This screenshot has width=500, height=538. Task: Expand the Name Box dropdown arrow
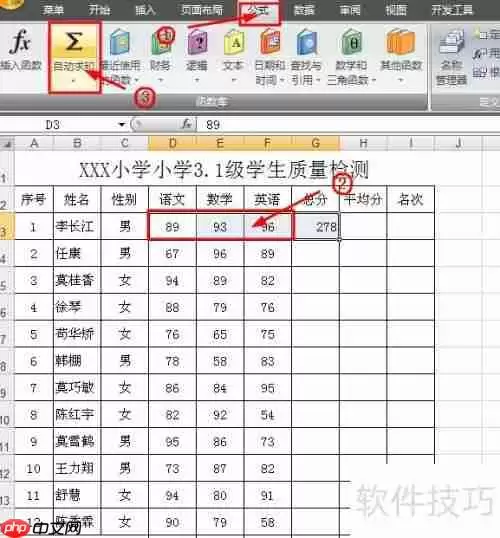[121, 124]
